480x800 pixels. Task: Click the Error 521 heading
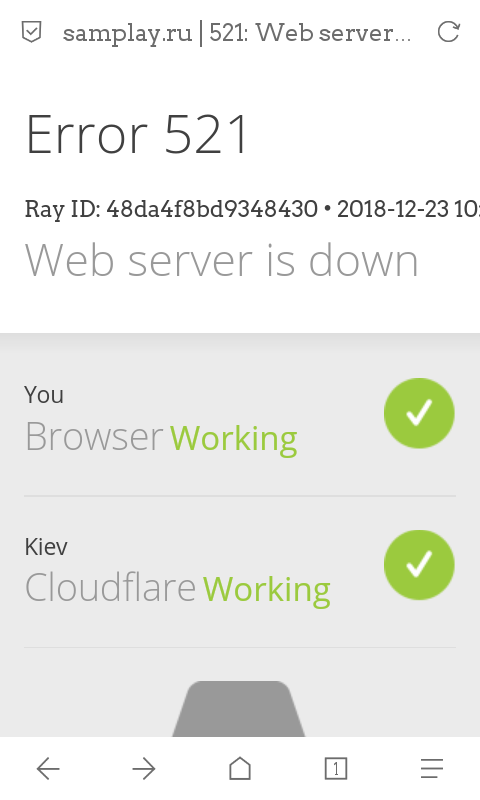(137, 134)
